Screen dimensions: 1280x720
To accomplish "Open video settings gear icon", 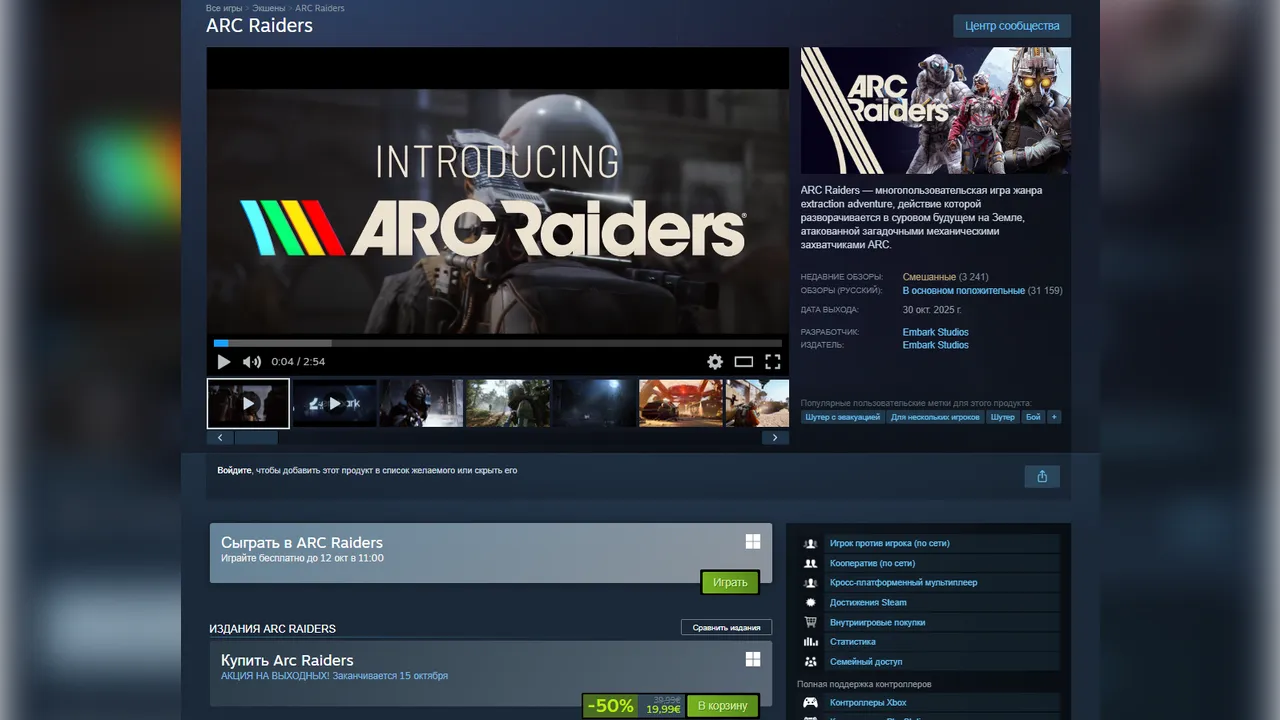I will [715, 362].
